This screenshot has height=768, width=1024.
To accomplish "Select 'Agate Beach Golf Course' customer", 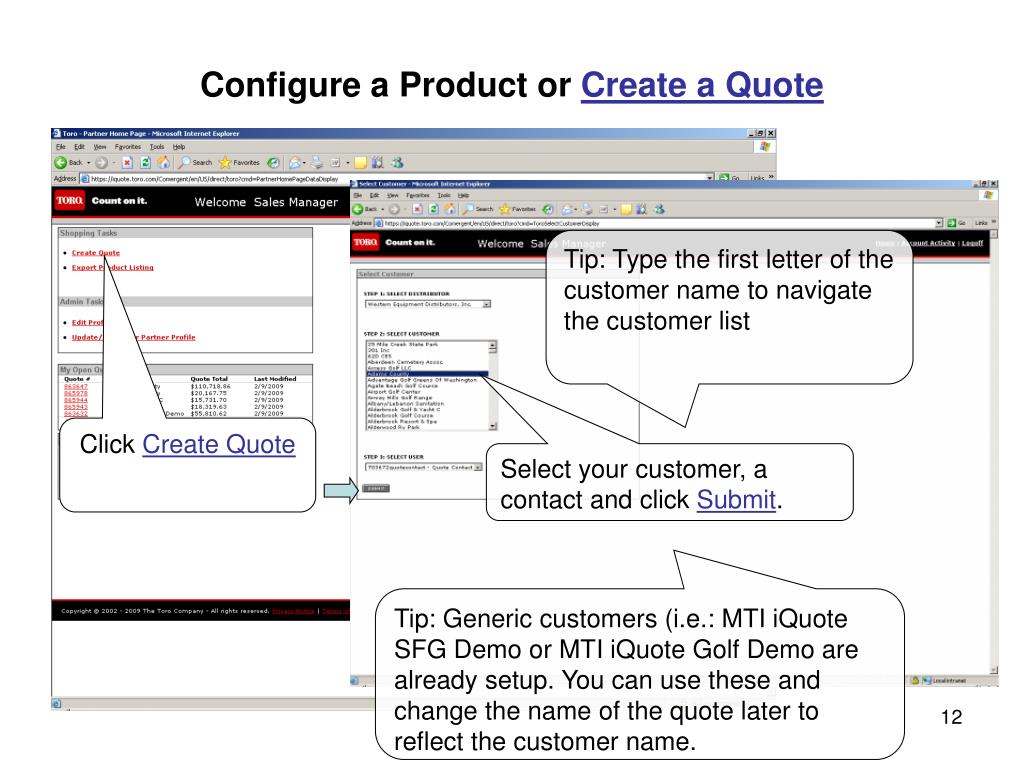I will click(x=402, y=386).
